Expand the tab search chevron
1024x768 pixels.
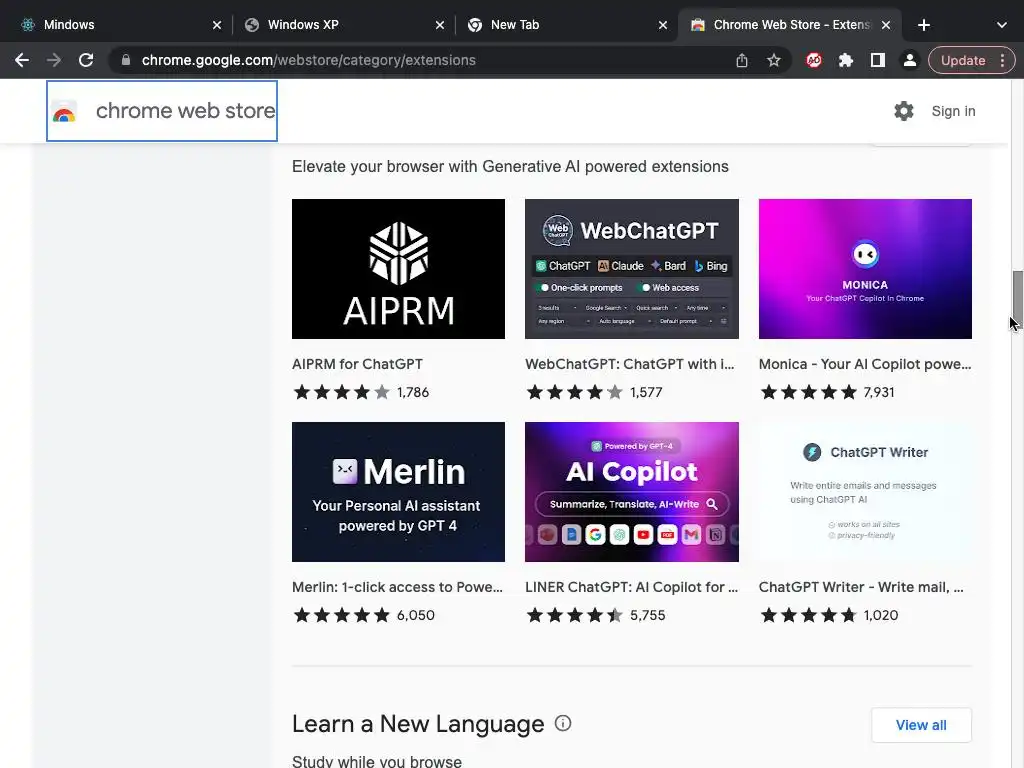point(1002,25)
